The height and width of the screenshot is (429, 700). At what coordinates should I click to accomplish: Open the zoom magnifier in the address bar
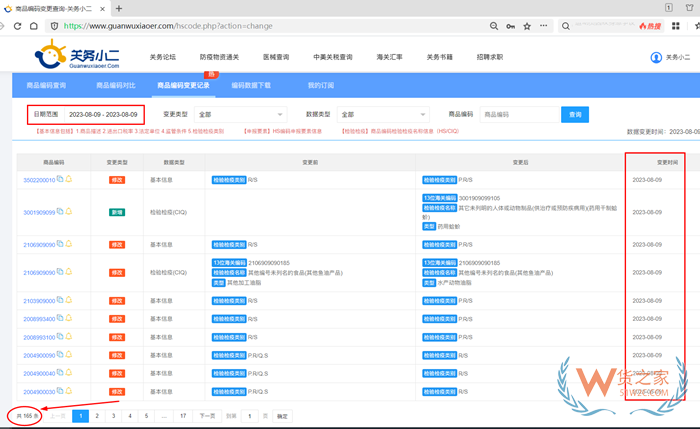click(494, 26)
